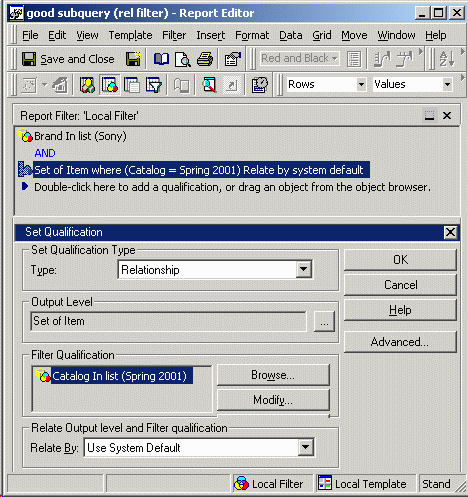Click the grayed page-by pages icon
The image size is (468, 497).
181,85
